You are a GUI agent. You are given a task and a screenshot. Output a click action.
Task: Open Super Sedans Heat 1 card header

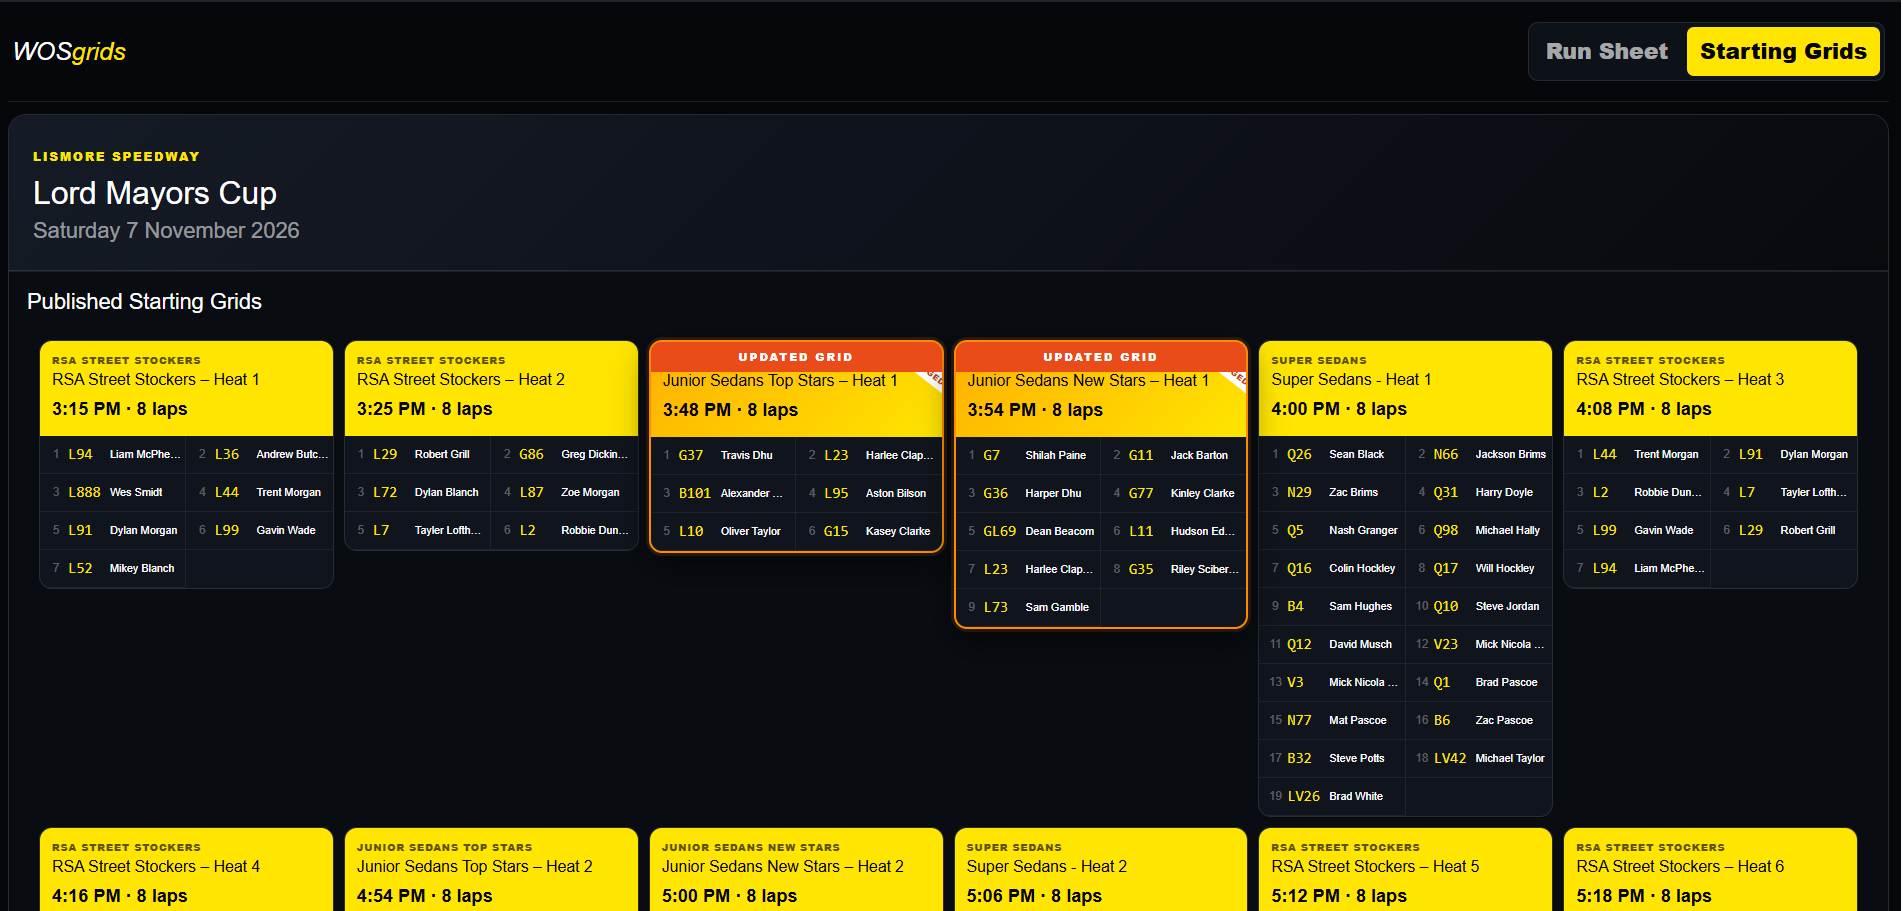pos(1405,389)
